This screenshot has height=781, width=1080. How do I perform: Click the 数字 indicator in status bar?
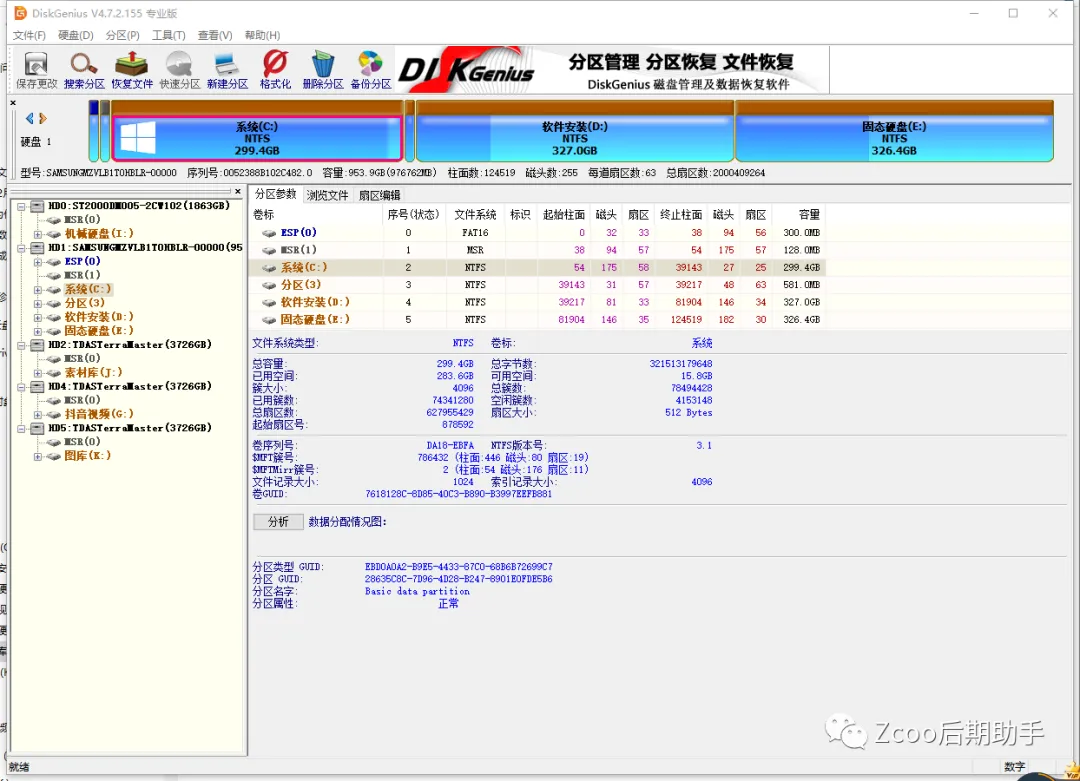(1015, 767)
